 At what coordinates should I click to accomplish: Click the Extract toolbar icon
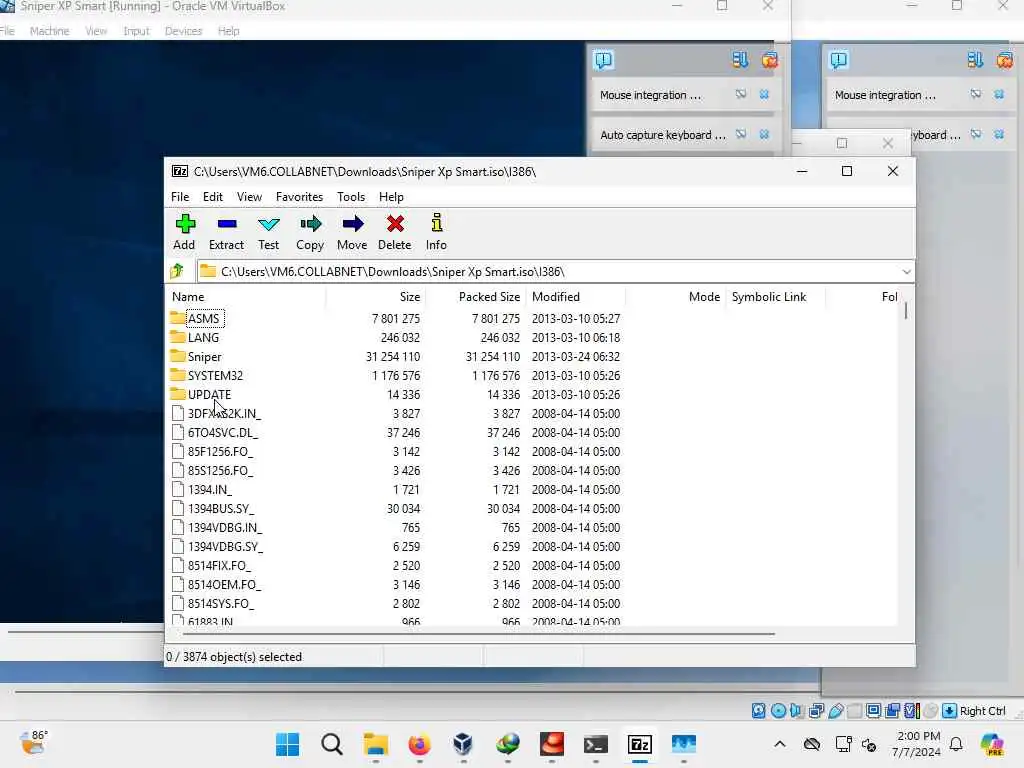(227, 224)
